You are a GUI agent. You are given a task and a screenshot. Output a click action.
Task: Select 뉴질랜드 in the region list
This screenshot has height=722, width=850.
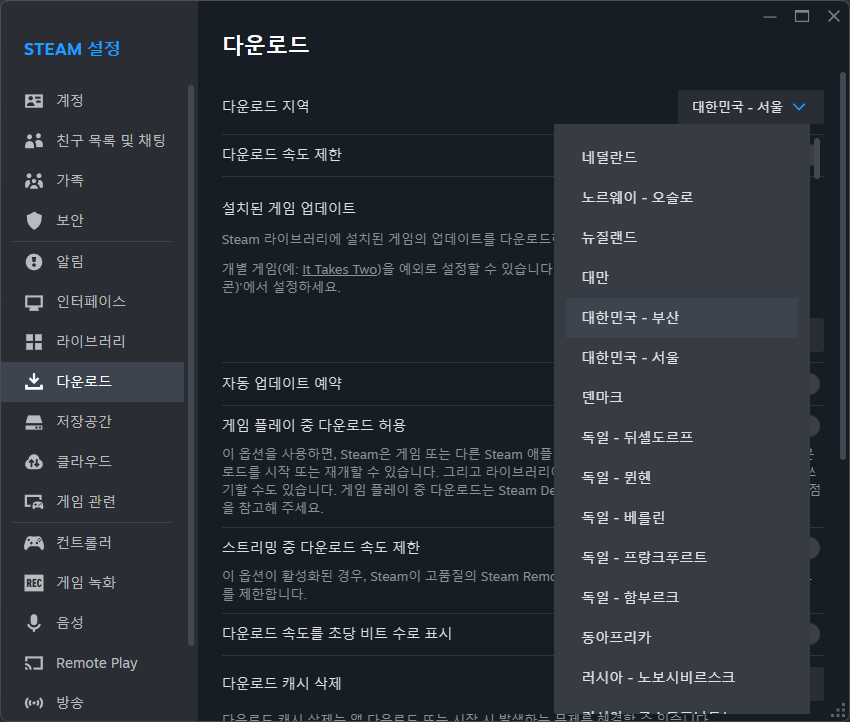(681, 238)
